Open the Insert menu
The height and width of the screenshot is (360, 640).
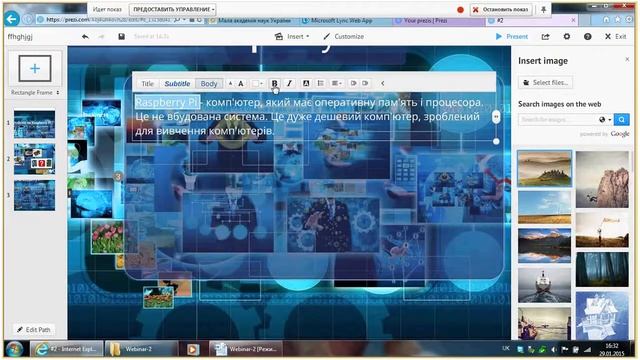click(x=292, y=37)
